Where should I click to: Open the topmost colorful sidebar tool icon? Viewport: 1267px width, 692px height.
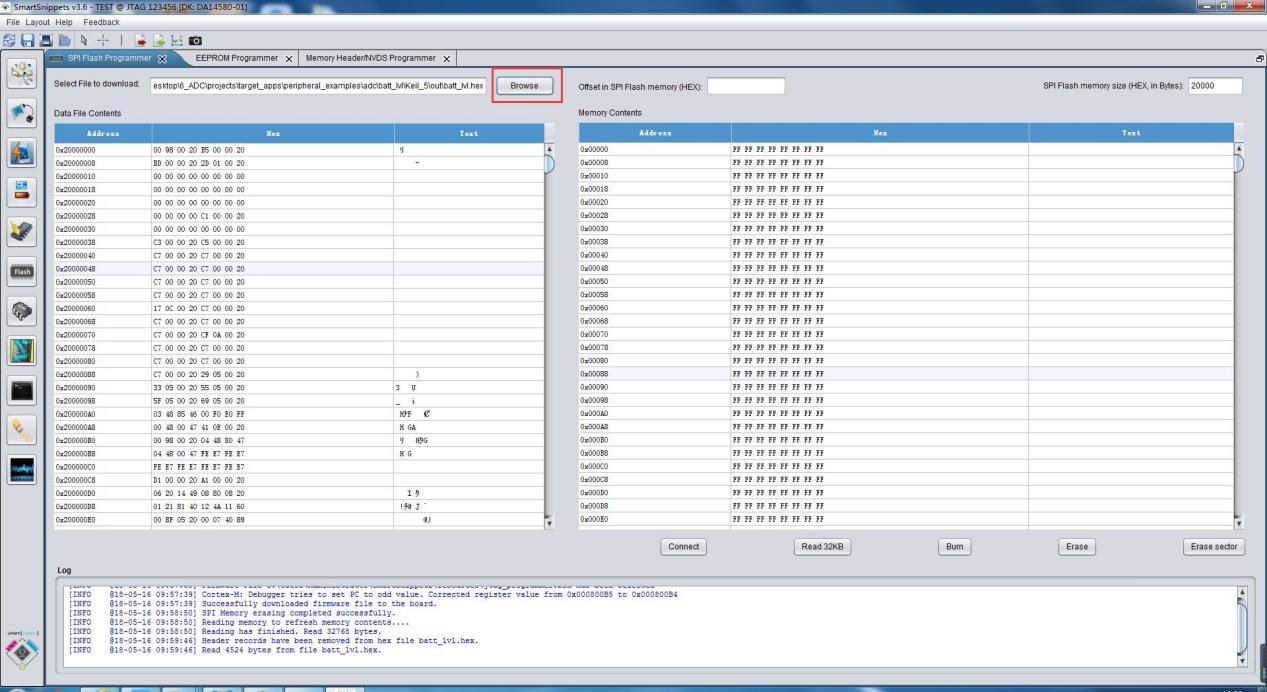click(22, 75)
